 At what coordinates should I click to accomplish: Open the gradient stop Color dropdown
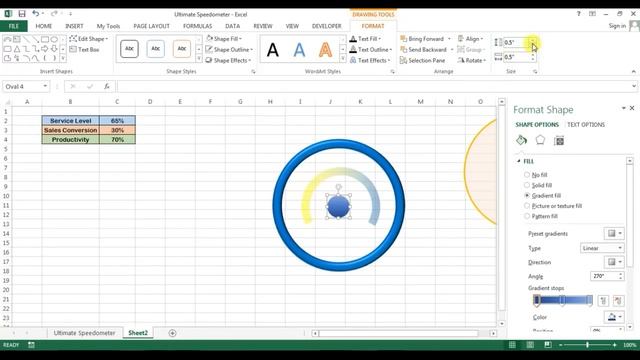coord(614,317)
